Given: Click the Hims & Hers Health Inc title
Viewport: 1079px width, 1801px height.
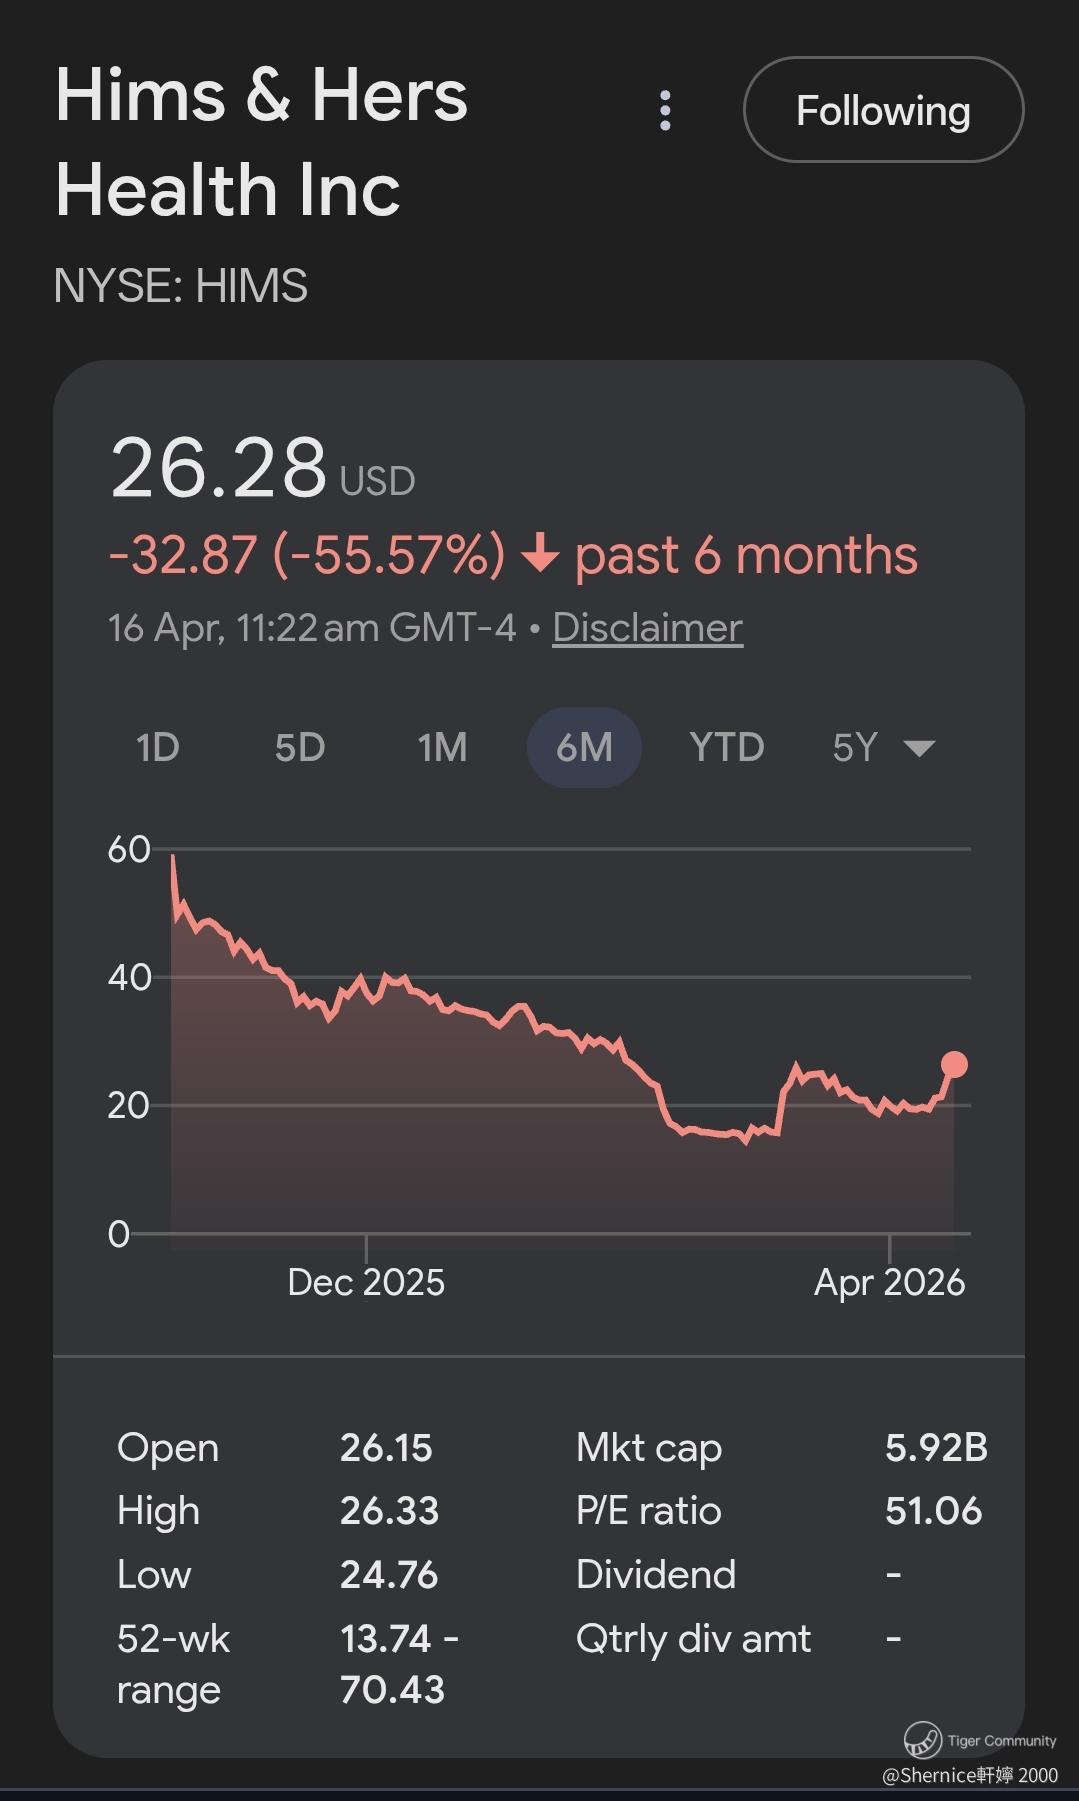Looking at the screenshot, I should [x=261, y=142].
